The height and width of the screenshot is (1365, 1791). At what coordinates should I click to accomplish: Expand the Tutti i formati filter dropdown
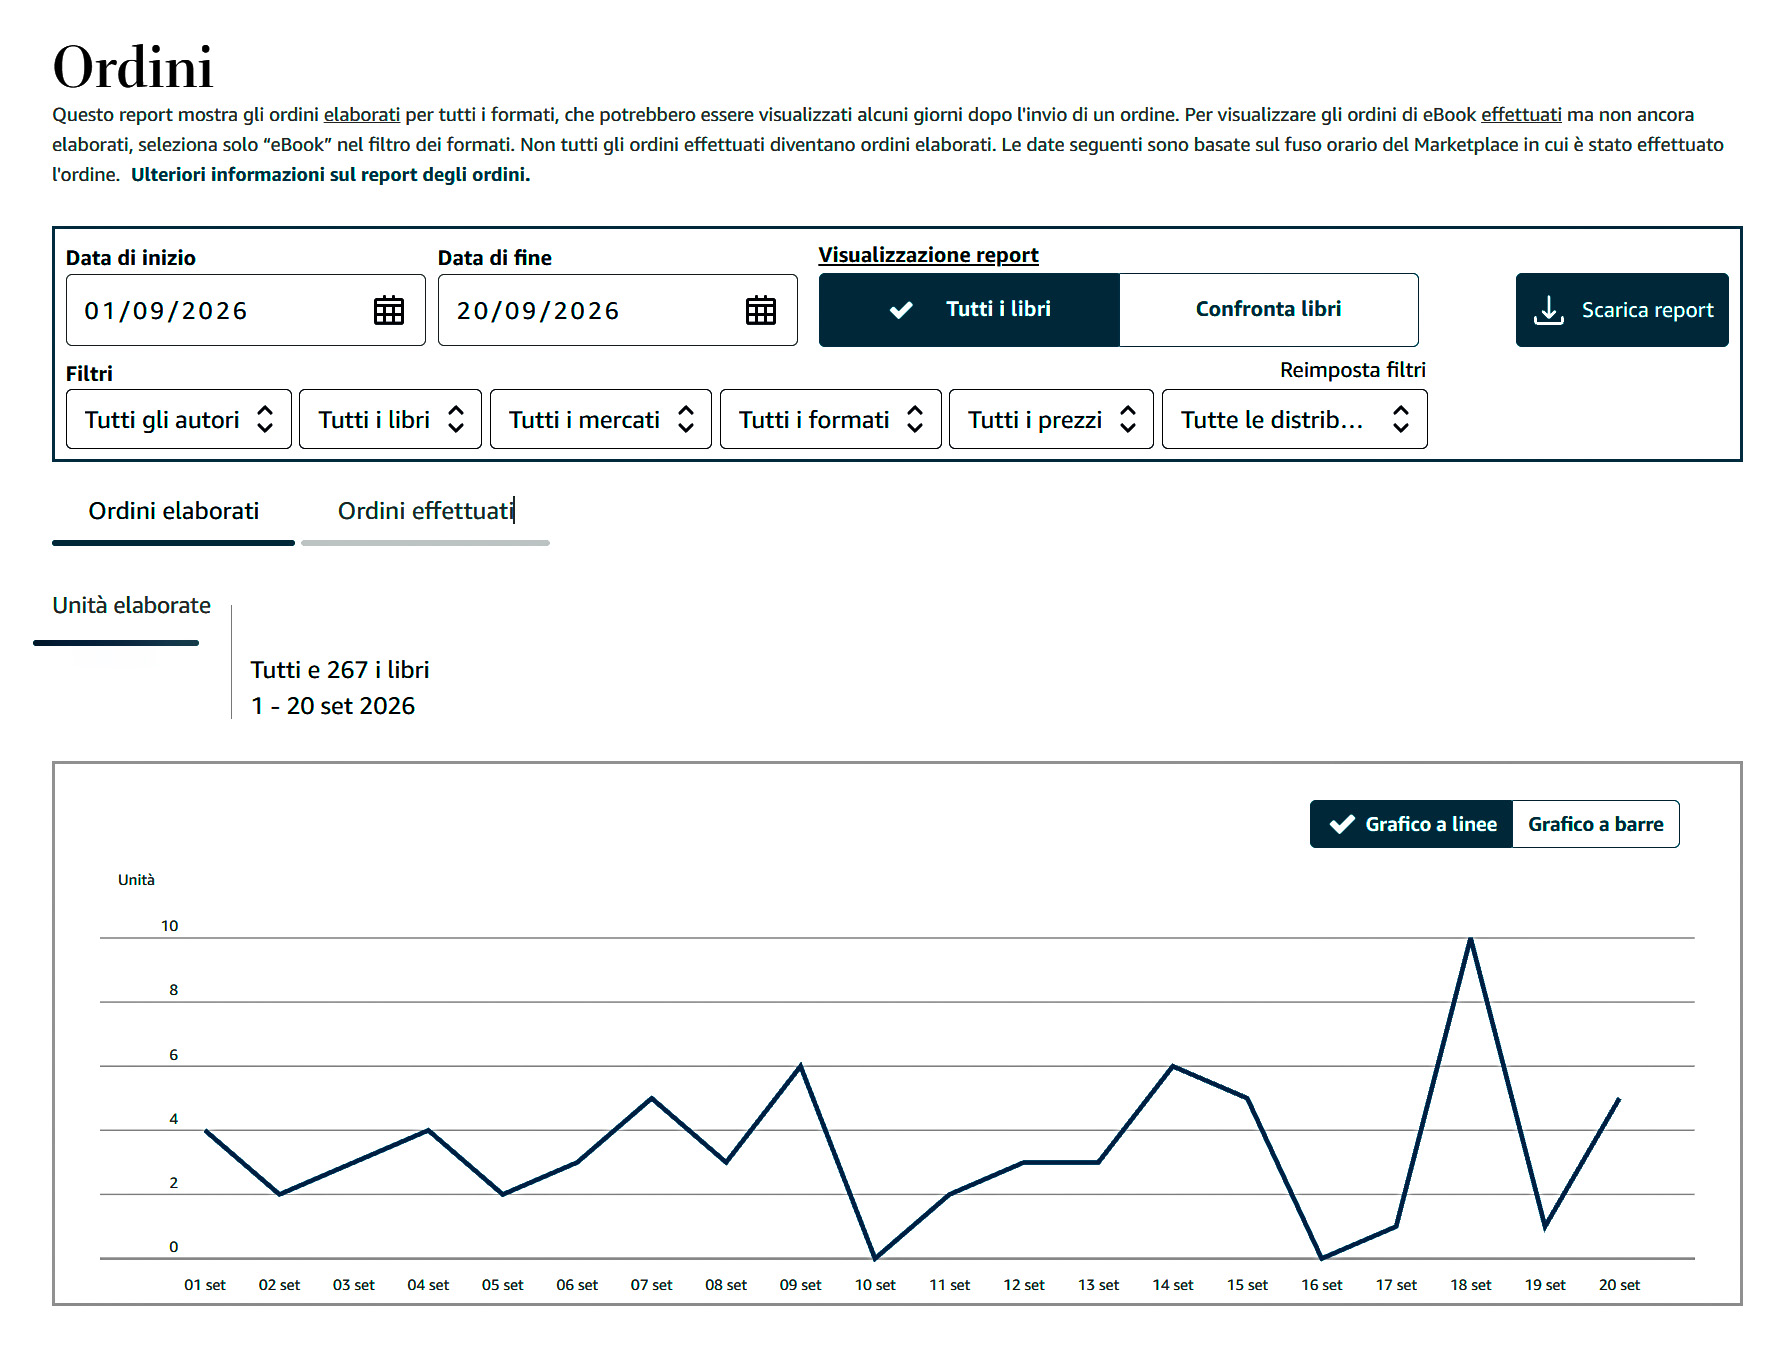click(x=830, y=419)
